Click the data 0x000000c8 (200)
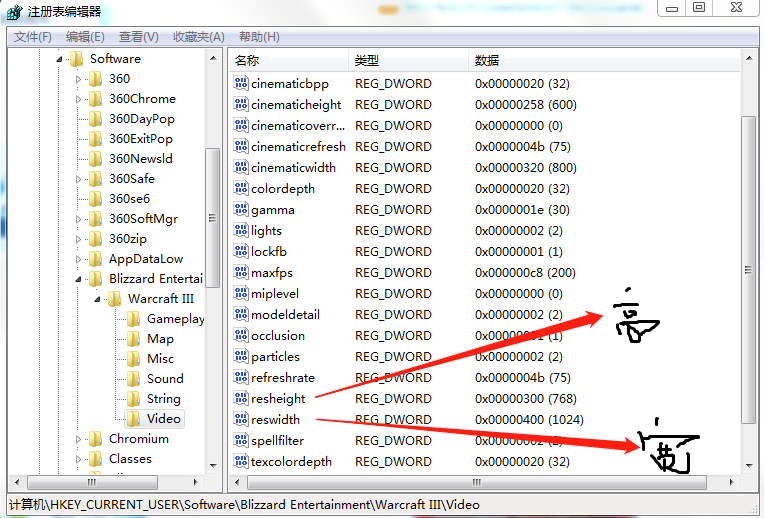This screenshot has width=764, height=518. point(525,272)
